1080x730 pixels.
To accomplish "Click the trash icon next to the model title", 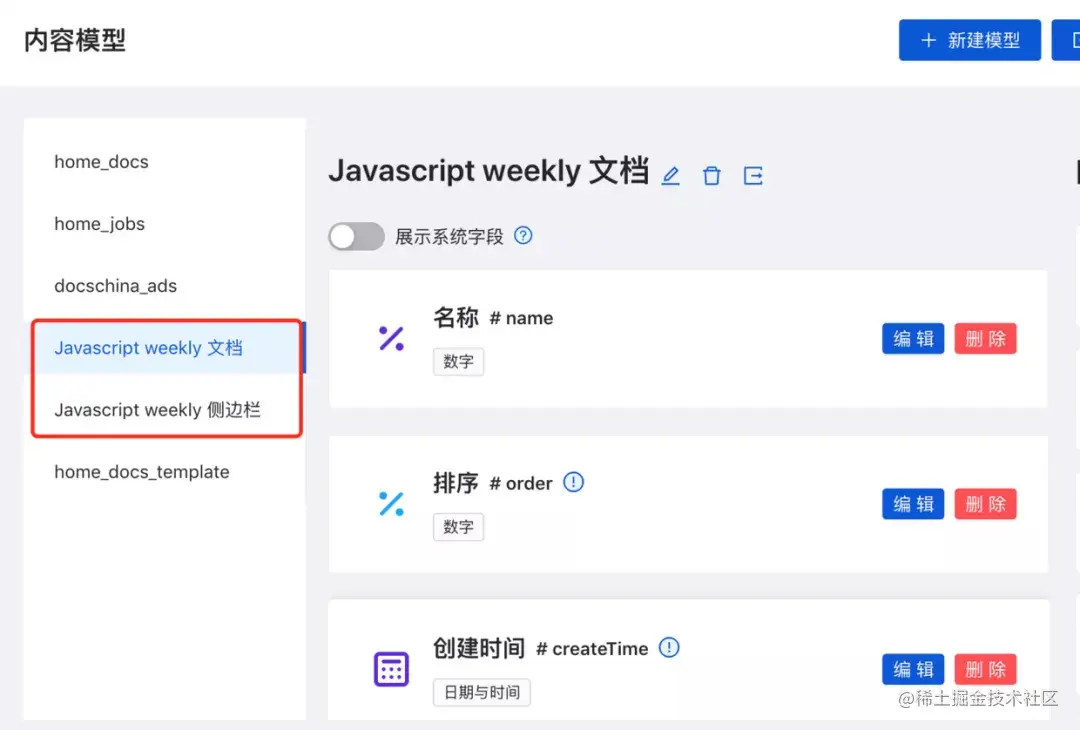I will [711, 175].
